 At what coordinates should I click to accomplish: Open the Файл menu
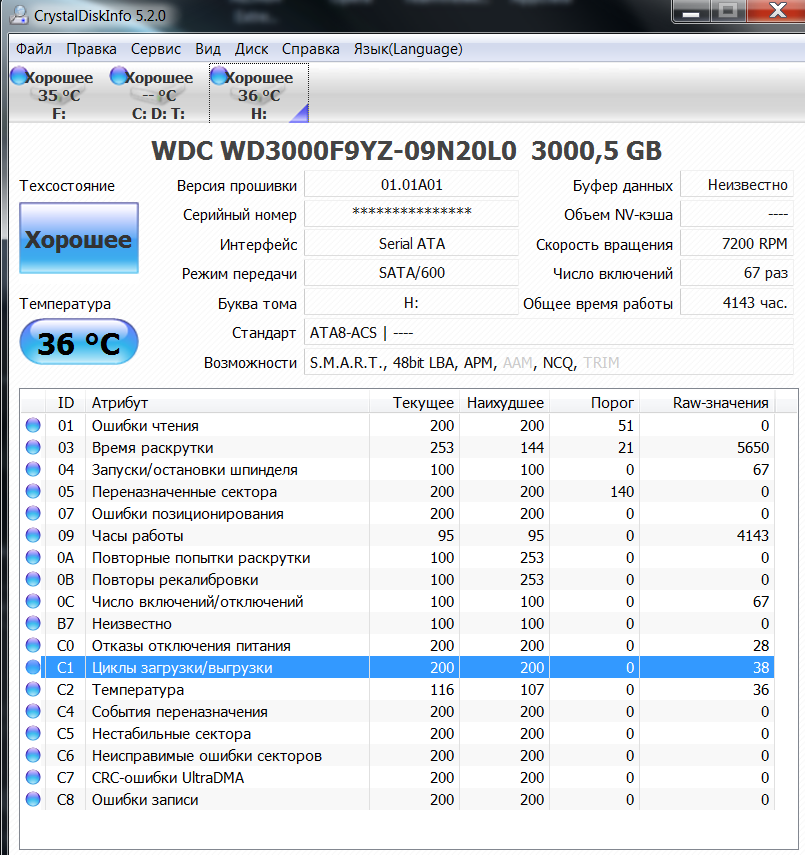33,49
